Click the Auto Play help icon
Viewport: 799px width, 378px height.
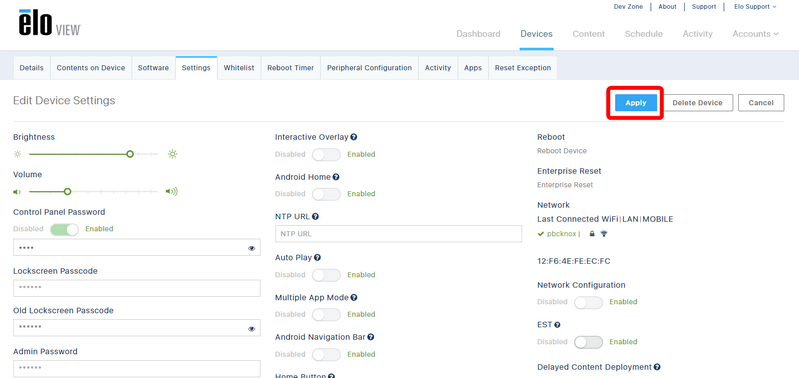(x=317, y=258)
